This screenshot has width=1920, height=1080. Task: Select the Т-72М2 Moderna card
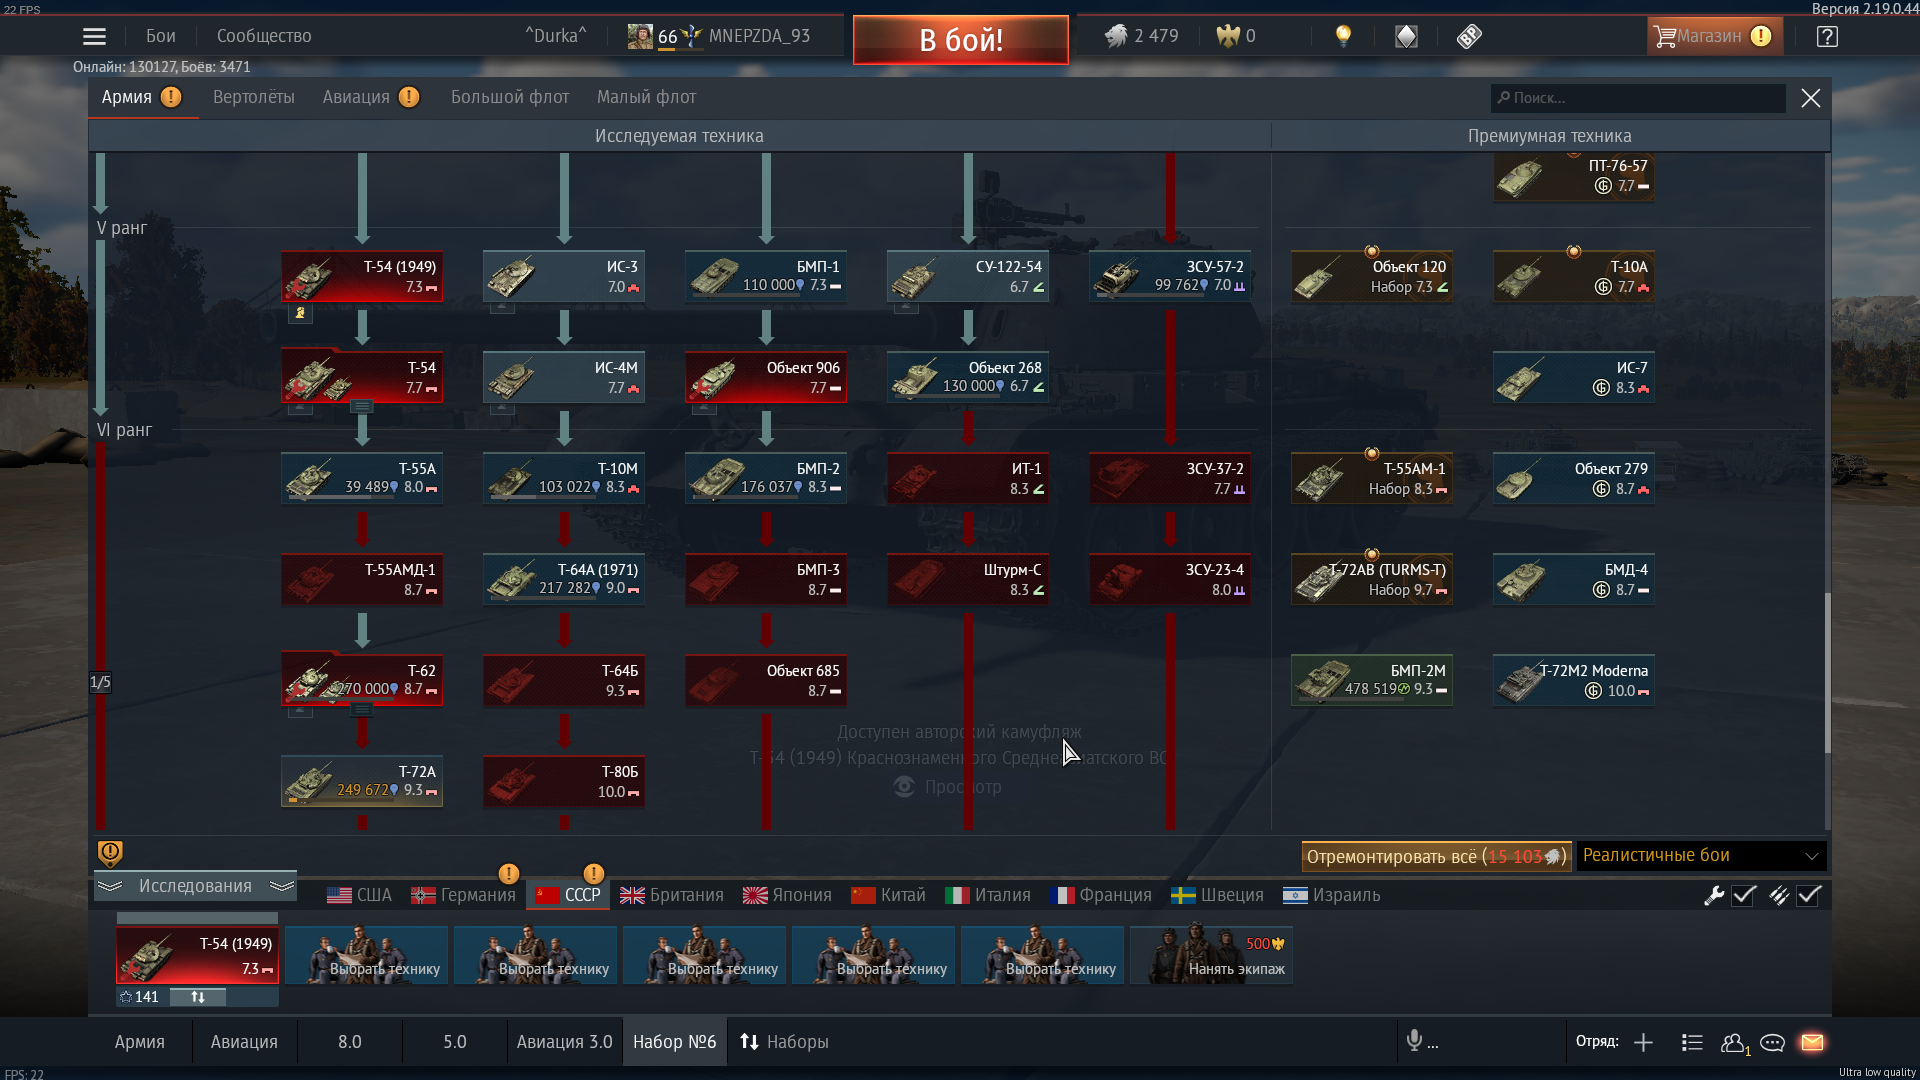pyautogui.click(x=1574, y=680)
